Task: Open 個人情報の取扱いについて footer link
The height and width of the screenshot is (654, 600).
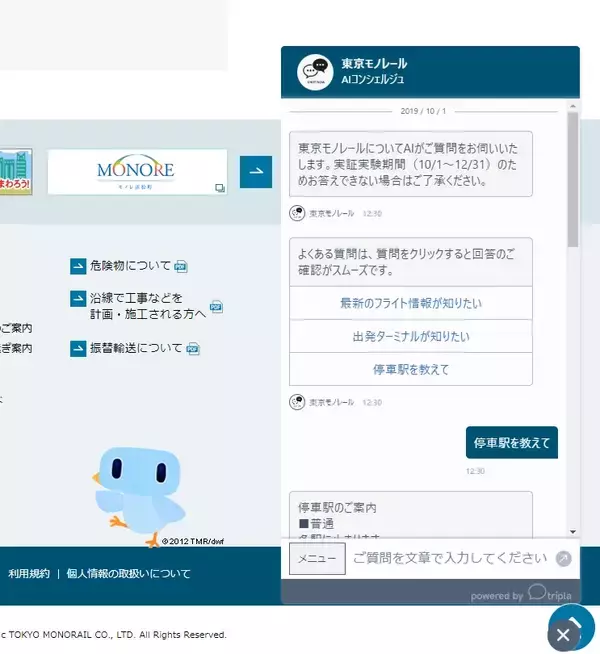Action: (128, 574)
